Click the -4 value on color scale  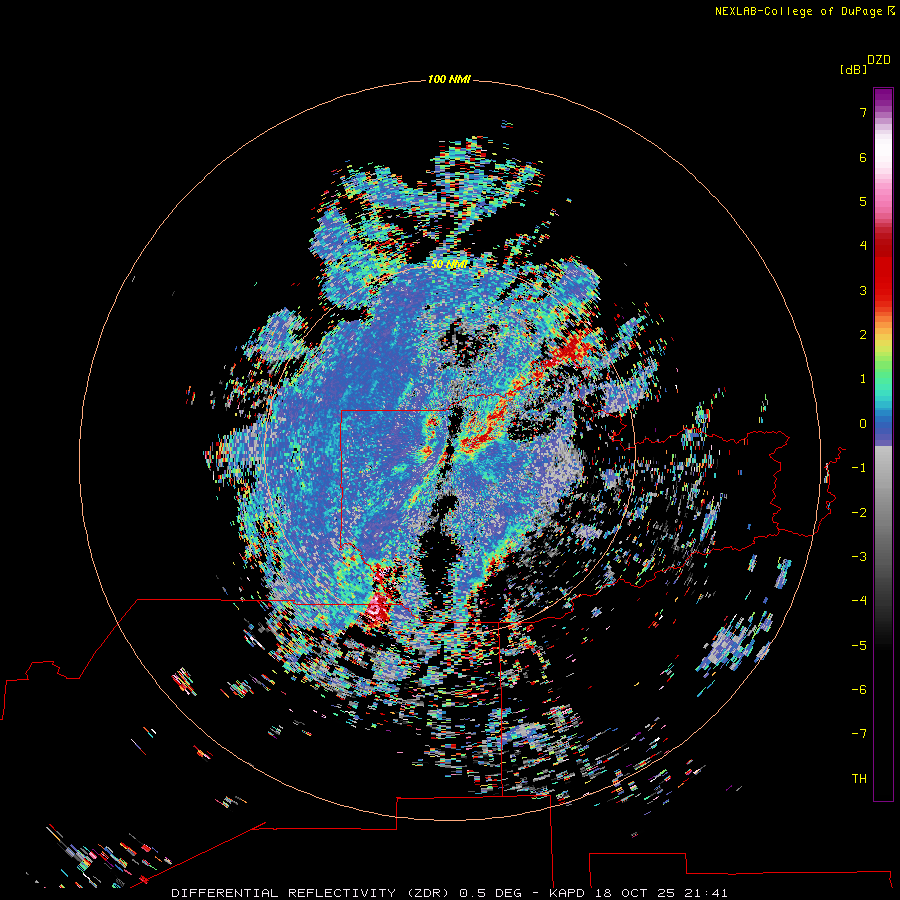tap(859, 601)
